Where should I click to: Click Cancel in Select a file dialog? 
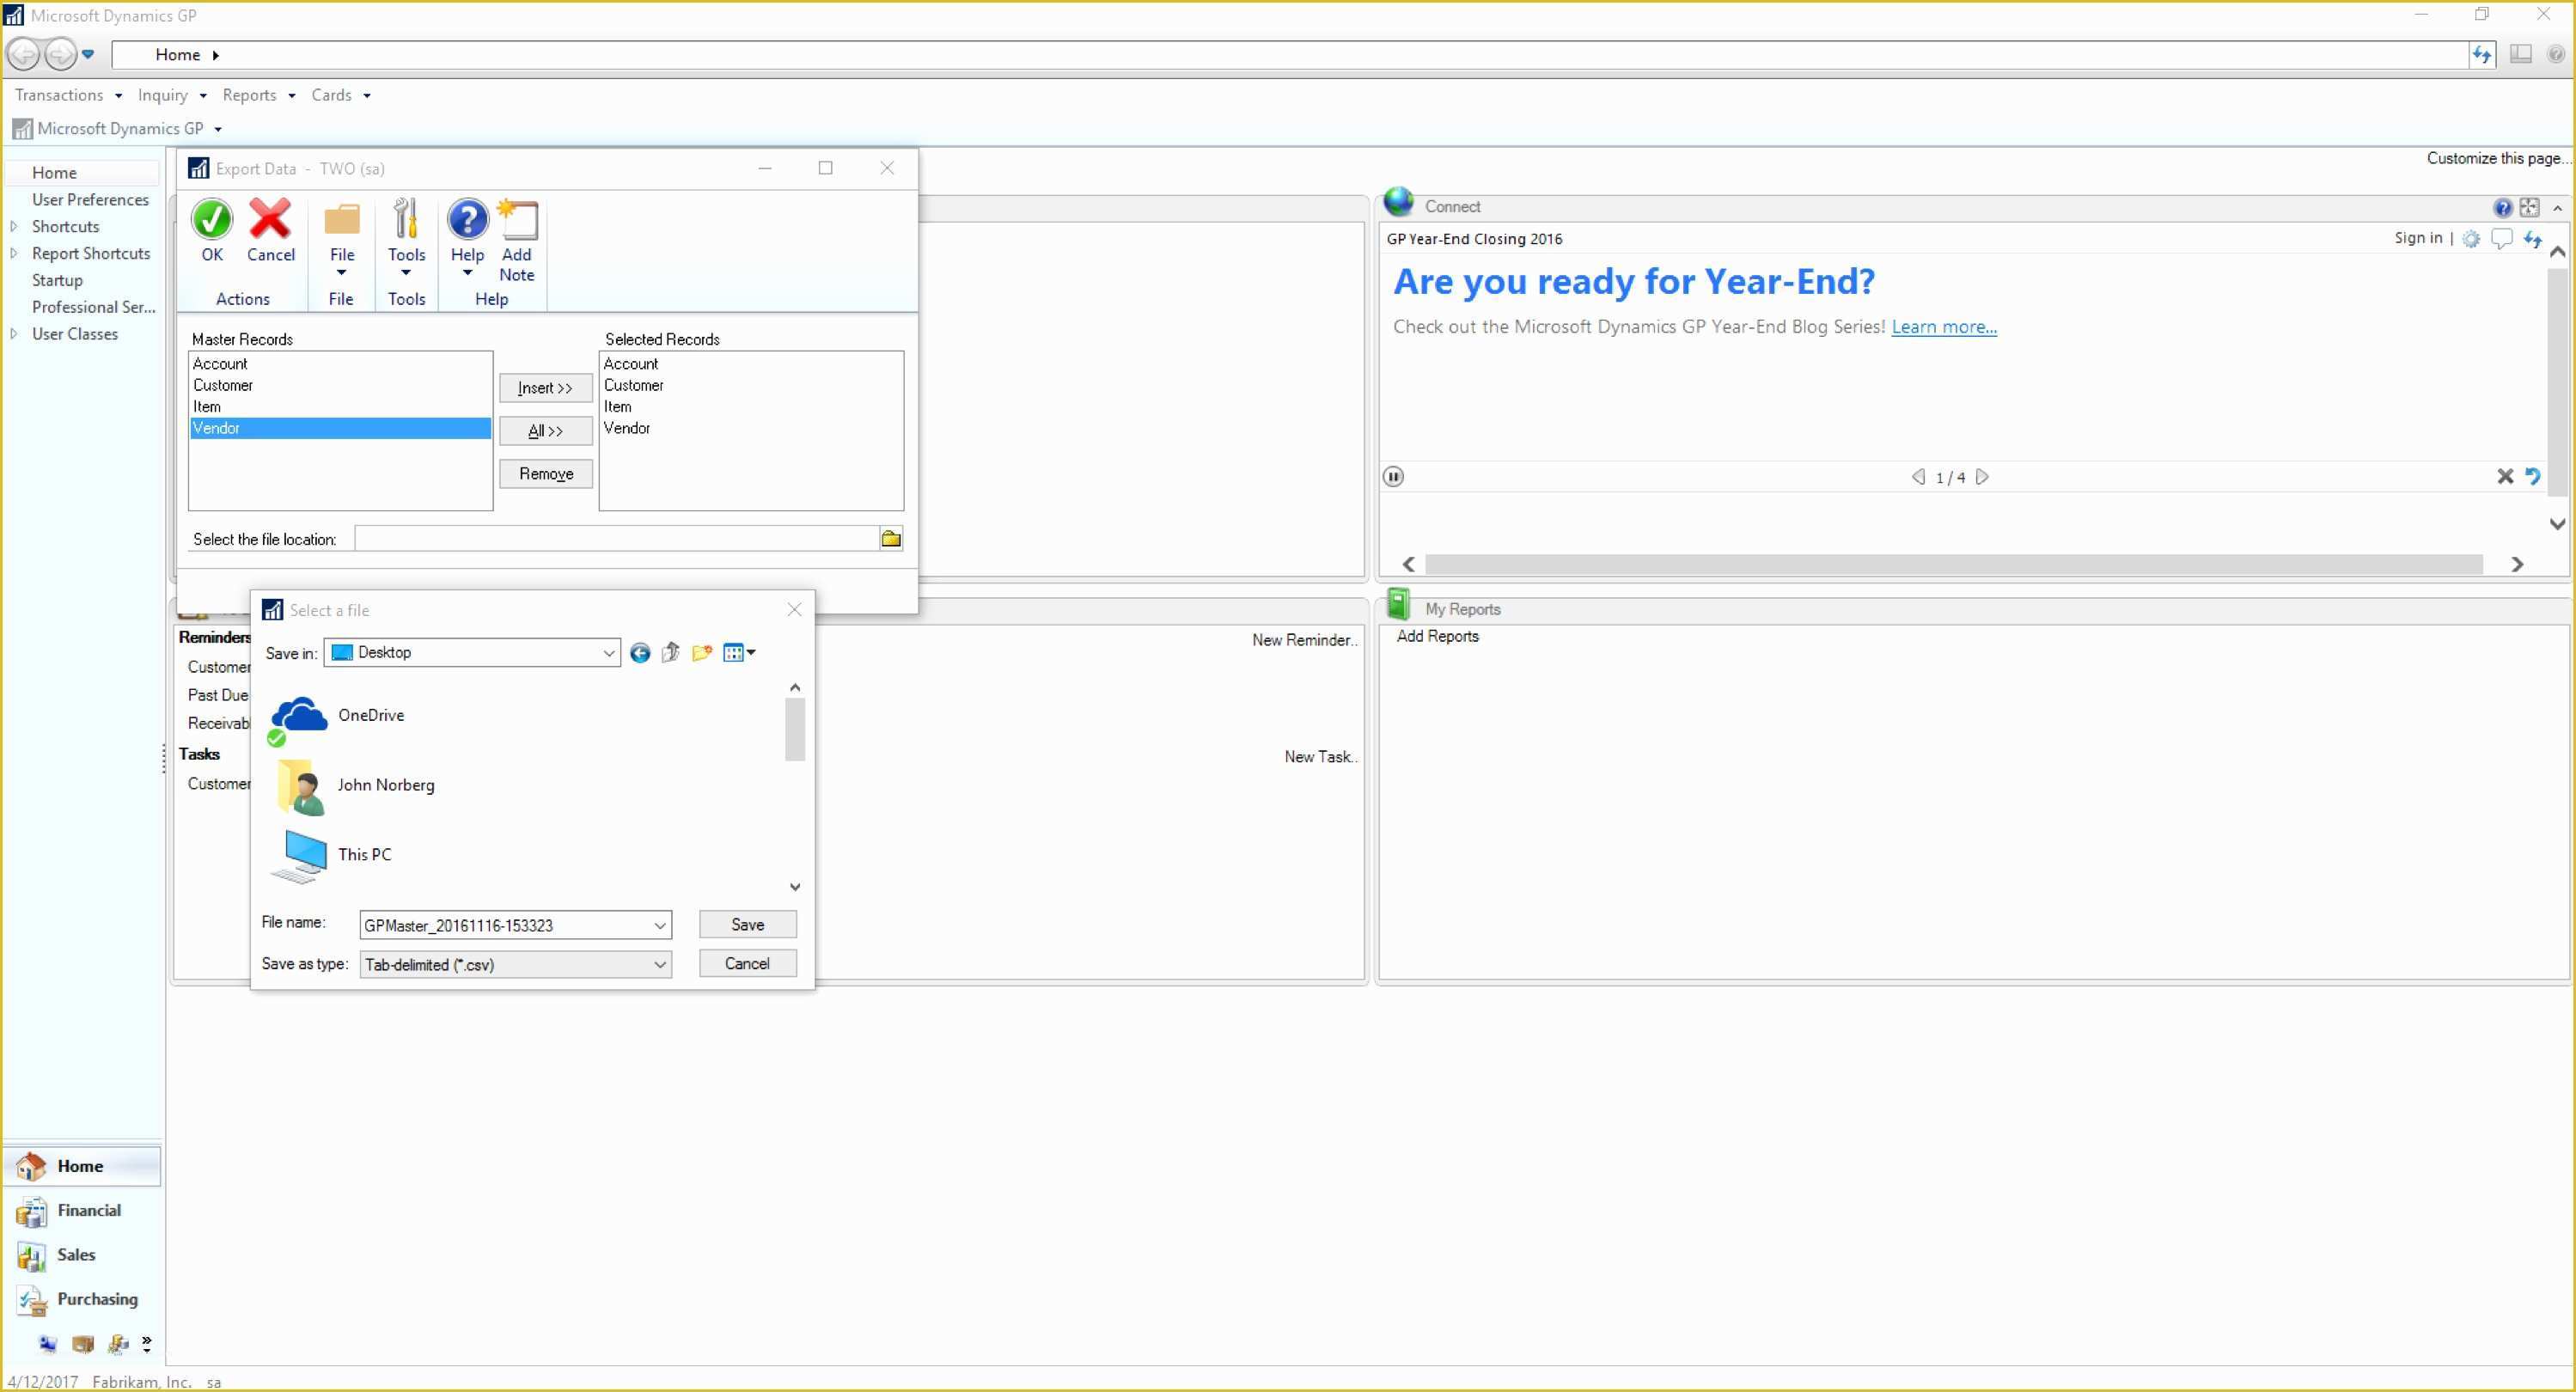click(x=747, y=964)
